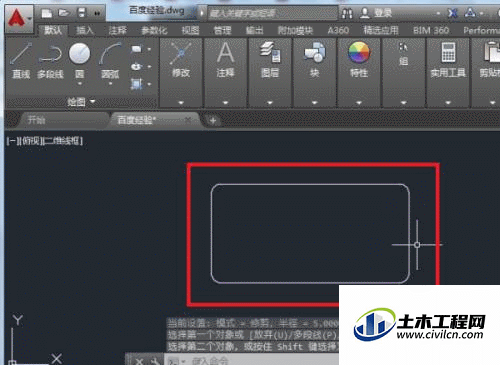Click the command line input box
Screen dimensions: 500x365
coord(252,360)
